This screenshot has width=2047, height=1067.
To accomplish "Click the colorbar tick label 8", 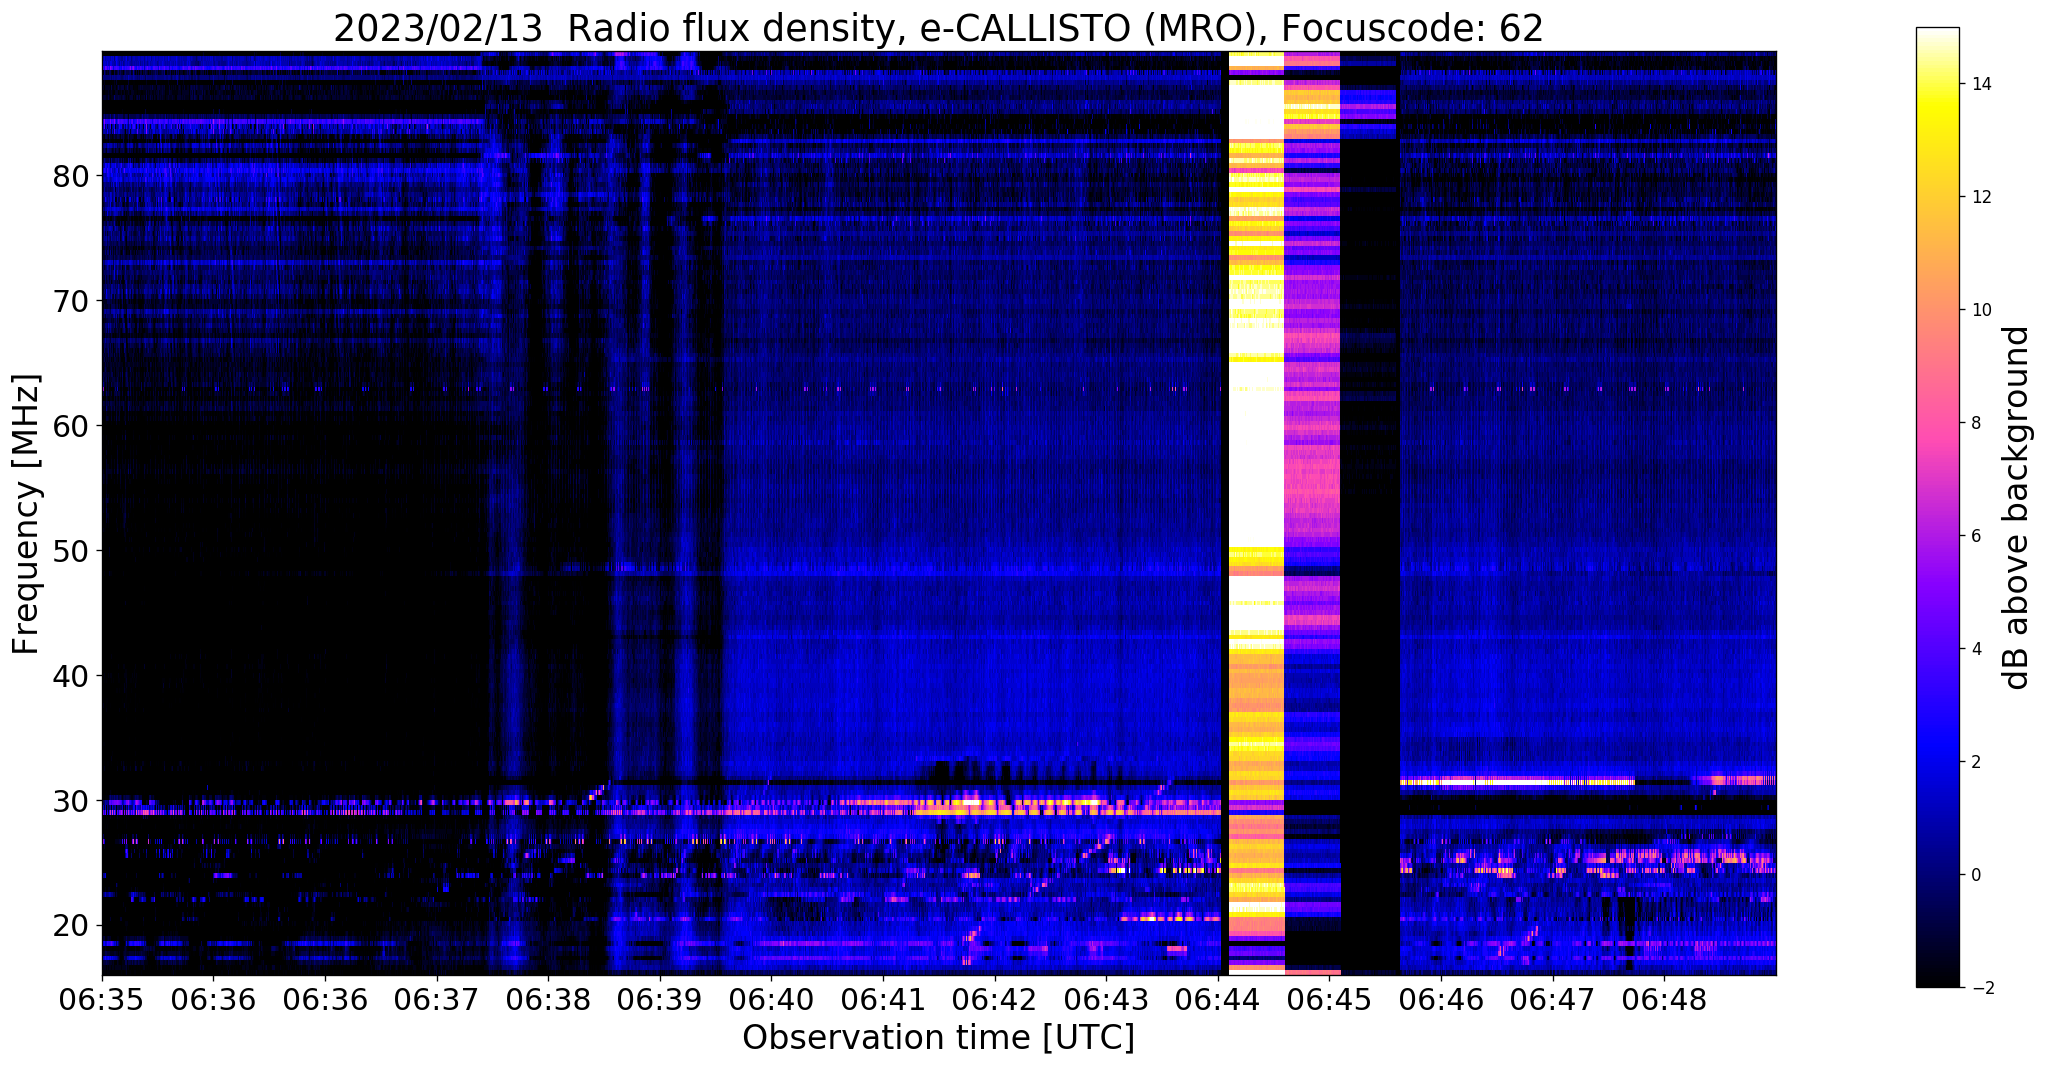I will (1975, 423).
